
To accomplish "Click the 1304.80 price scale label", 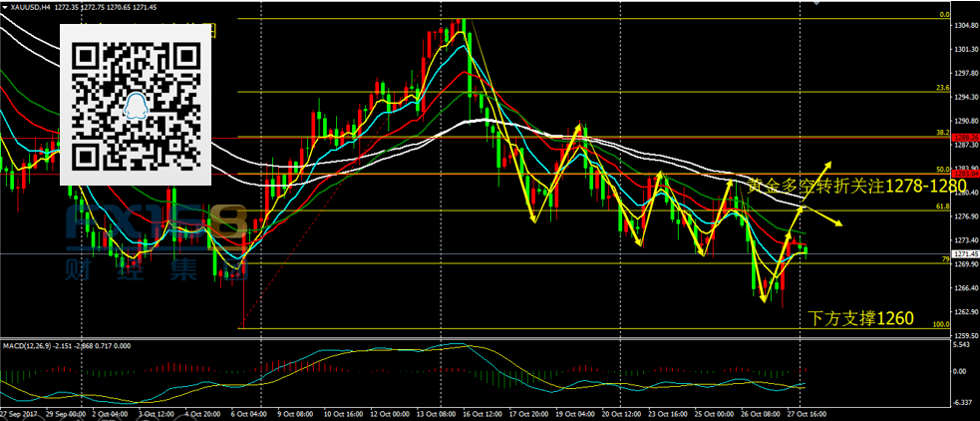I will pyautogui.click(x=962, y=28).
